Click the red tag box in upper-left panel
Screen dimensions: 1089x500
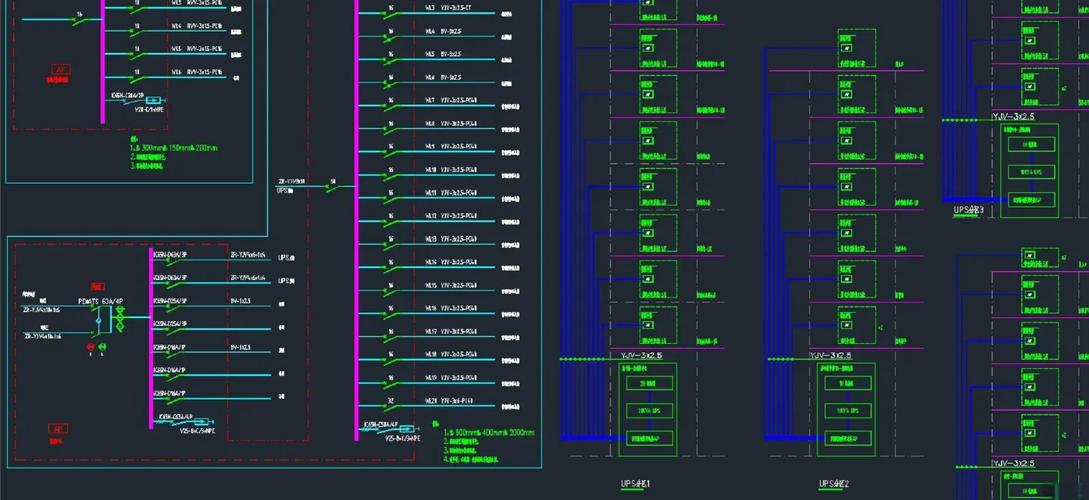click(62, 70)
